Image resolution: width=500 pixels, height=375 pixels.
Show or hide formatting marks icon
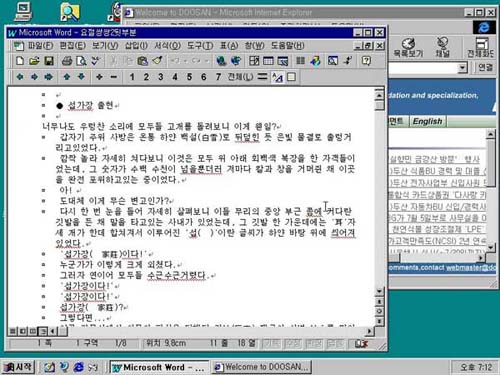point(348,61)
